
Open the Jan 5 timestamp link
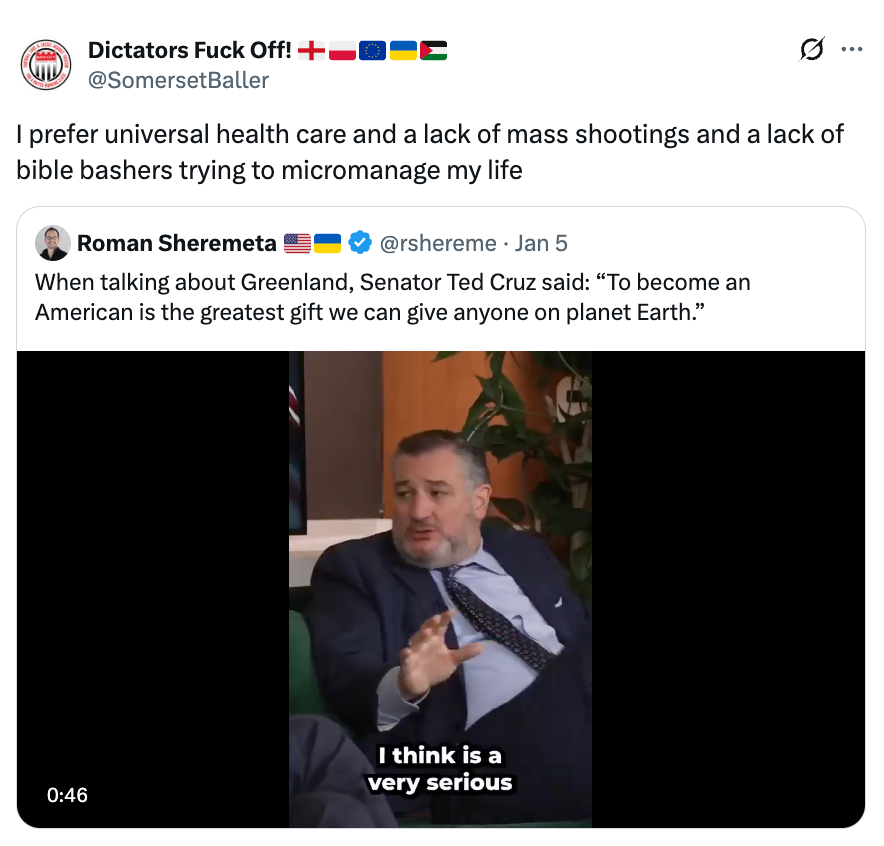point(541,243)
